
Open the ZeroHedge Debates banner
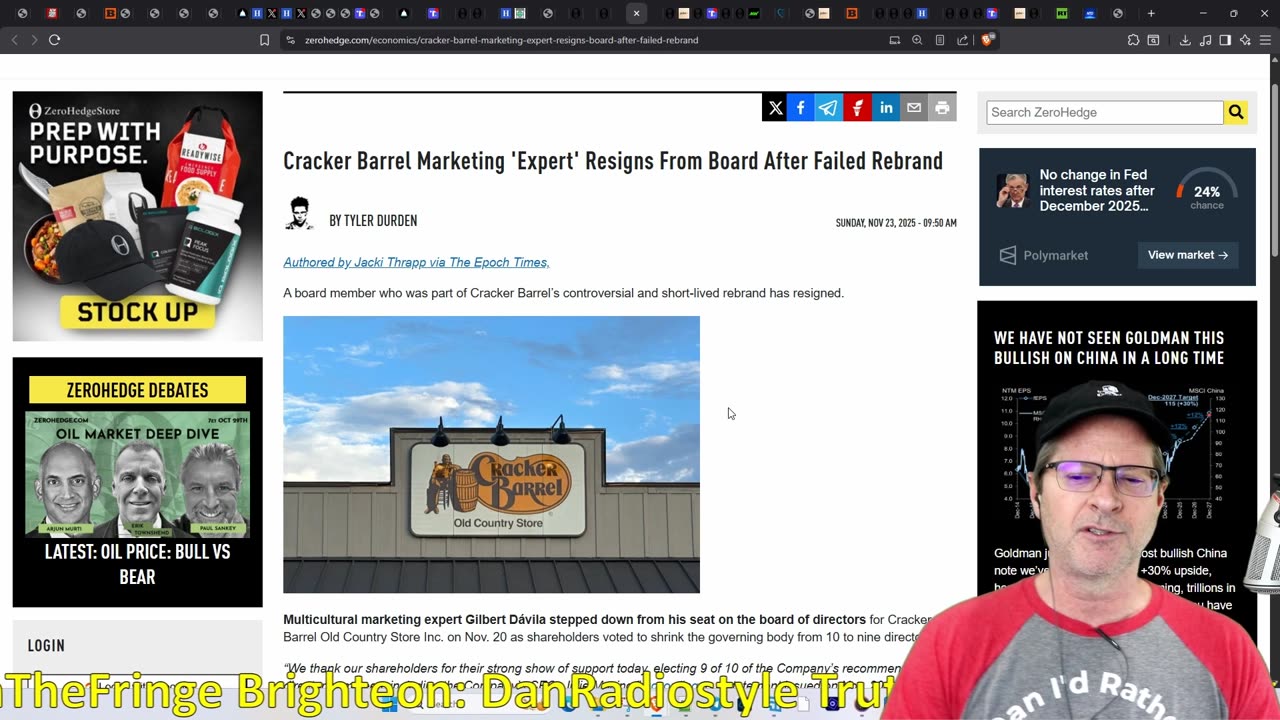click(x=137, y=390)
